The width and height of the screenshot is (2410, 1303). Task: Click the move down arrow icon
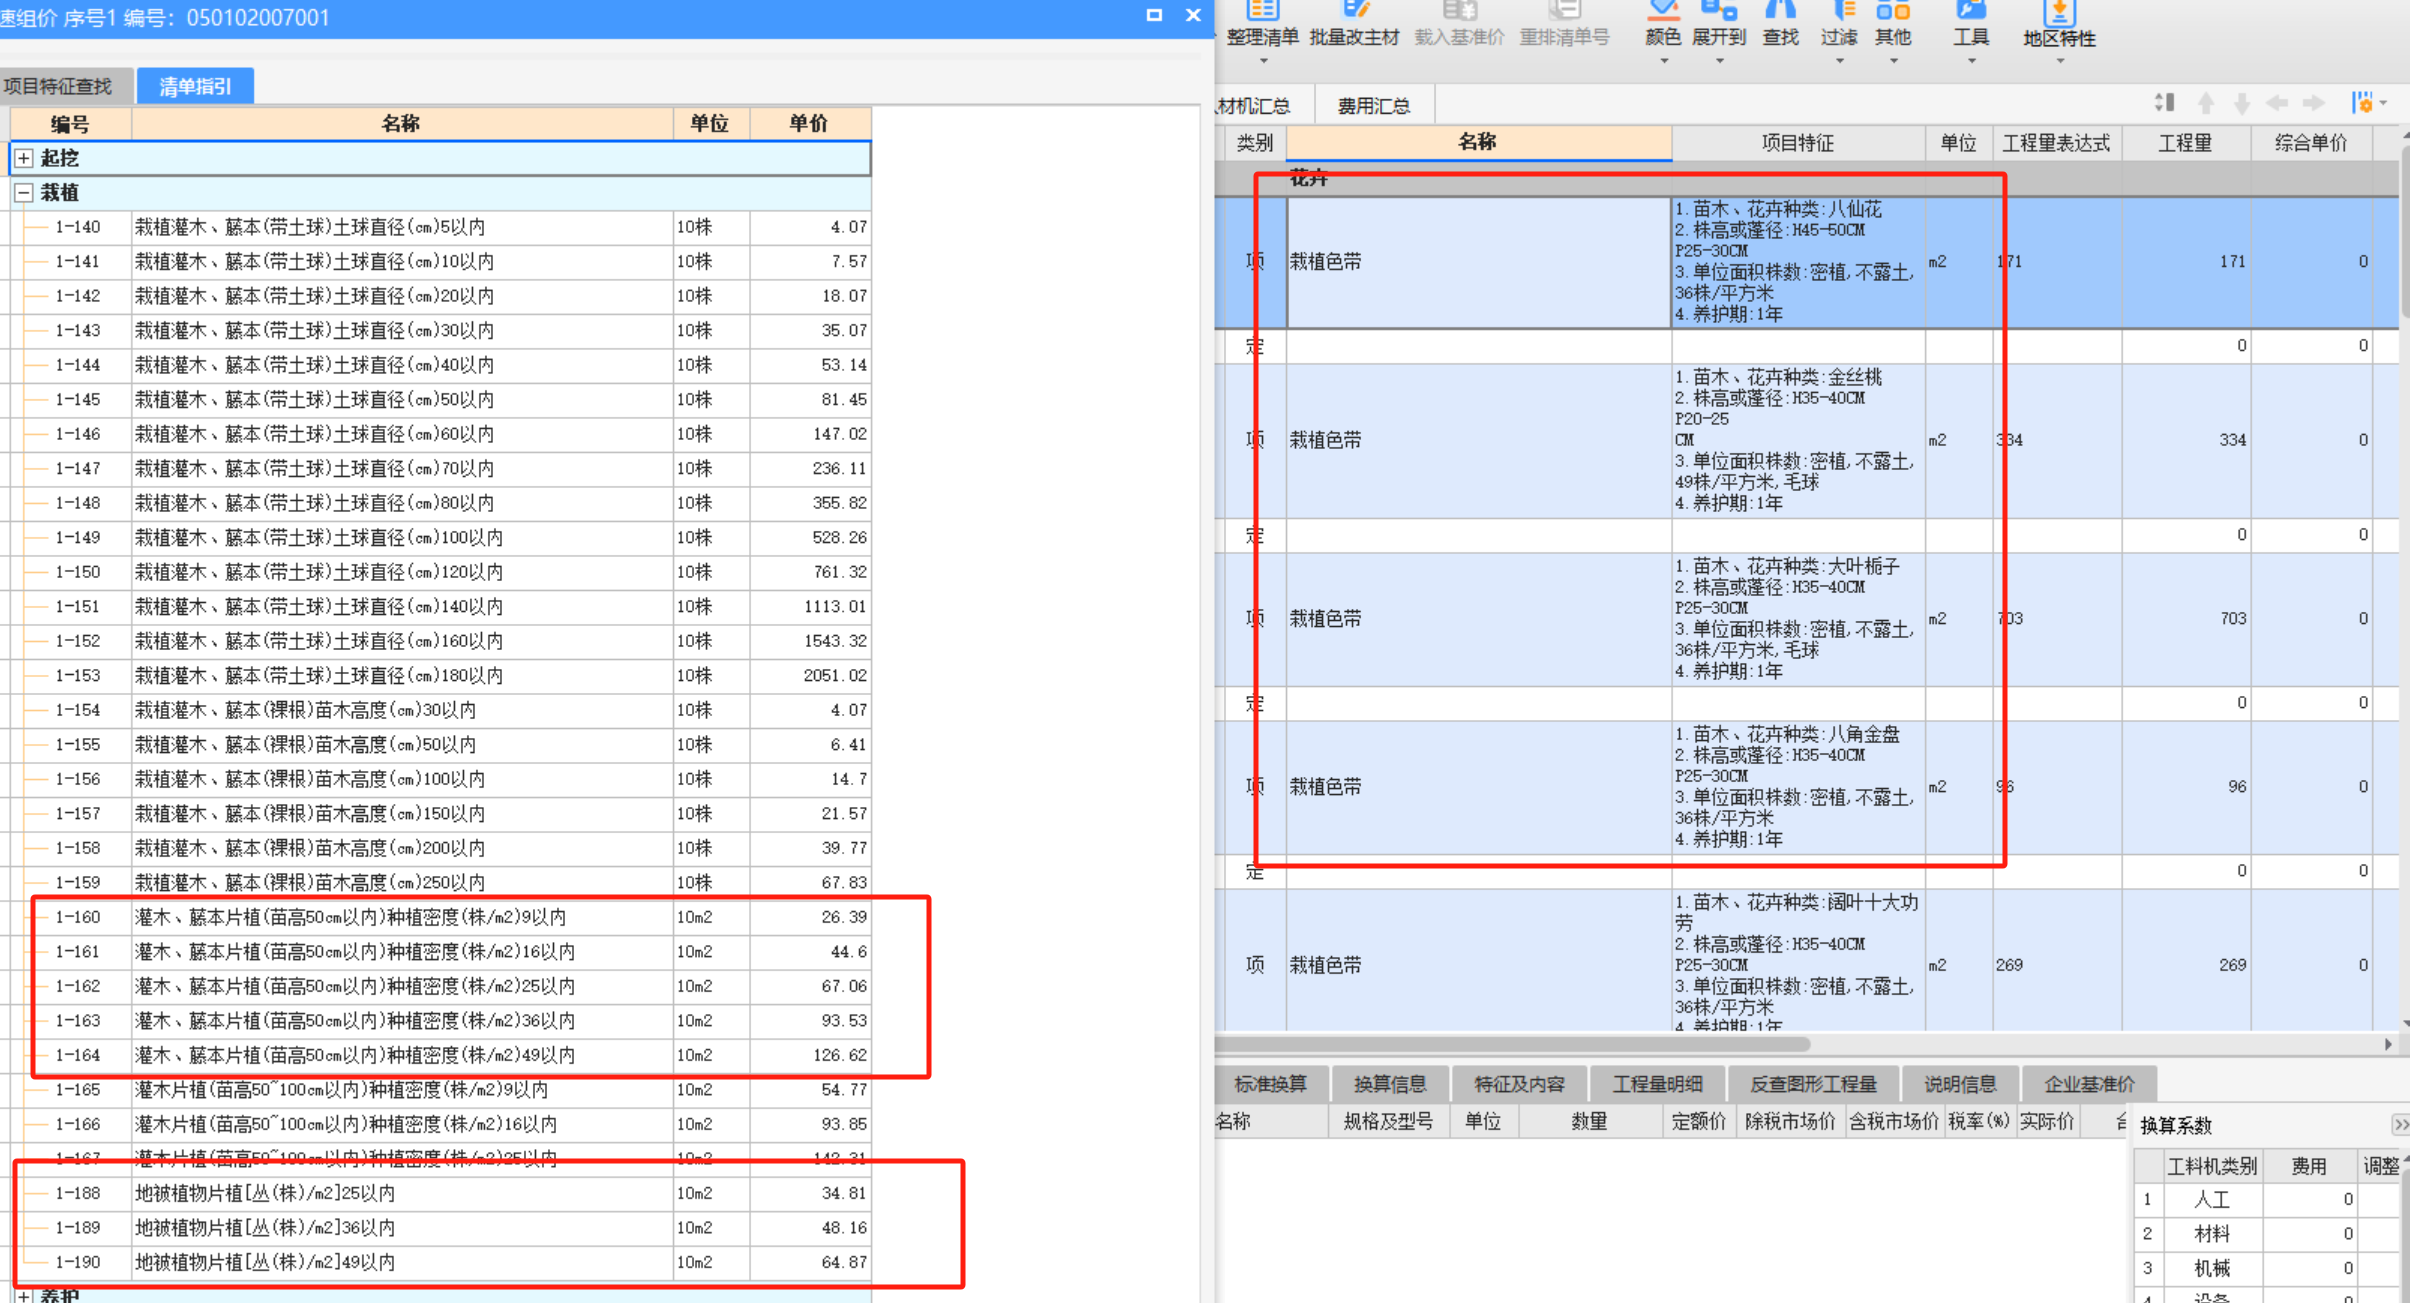[x=2242, y=102]
